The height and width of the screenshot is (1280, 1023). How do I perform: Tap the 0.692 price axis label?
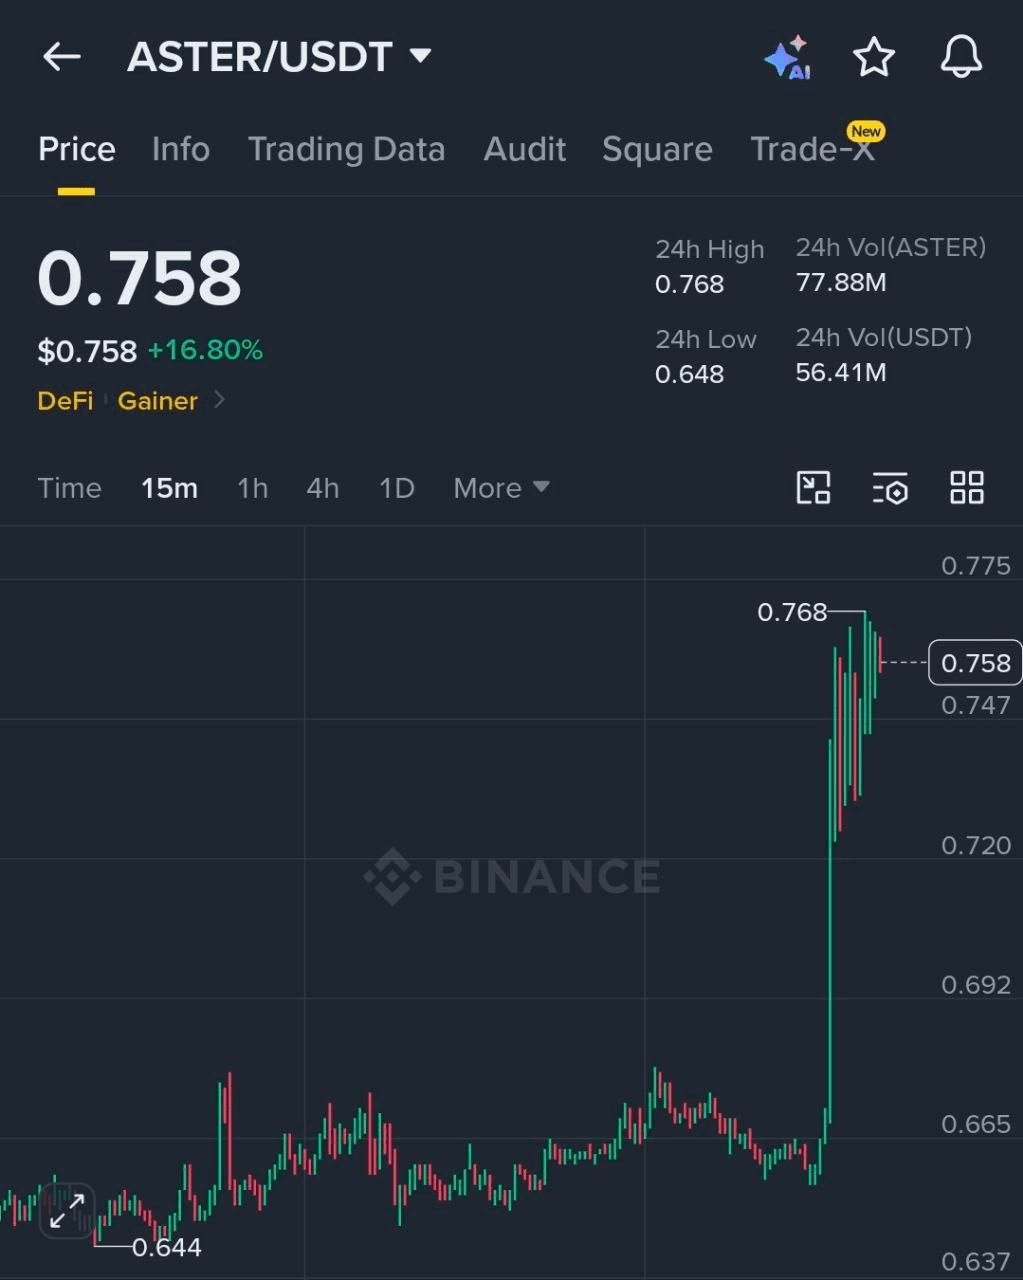point(976,985)
